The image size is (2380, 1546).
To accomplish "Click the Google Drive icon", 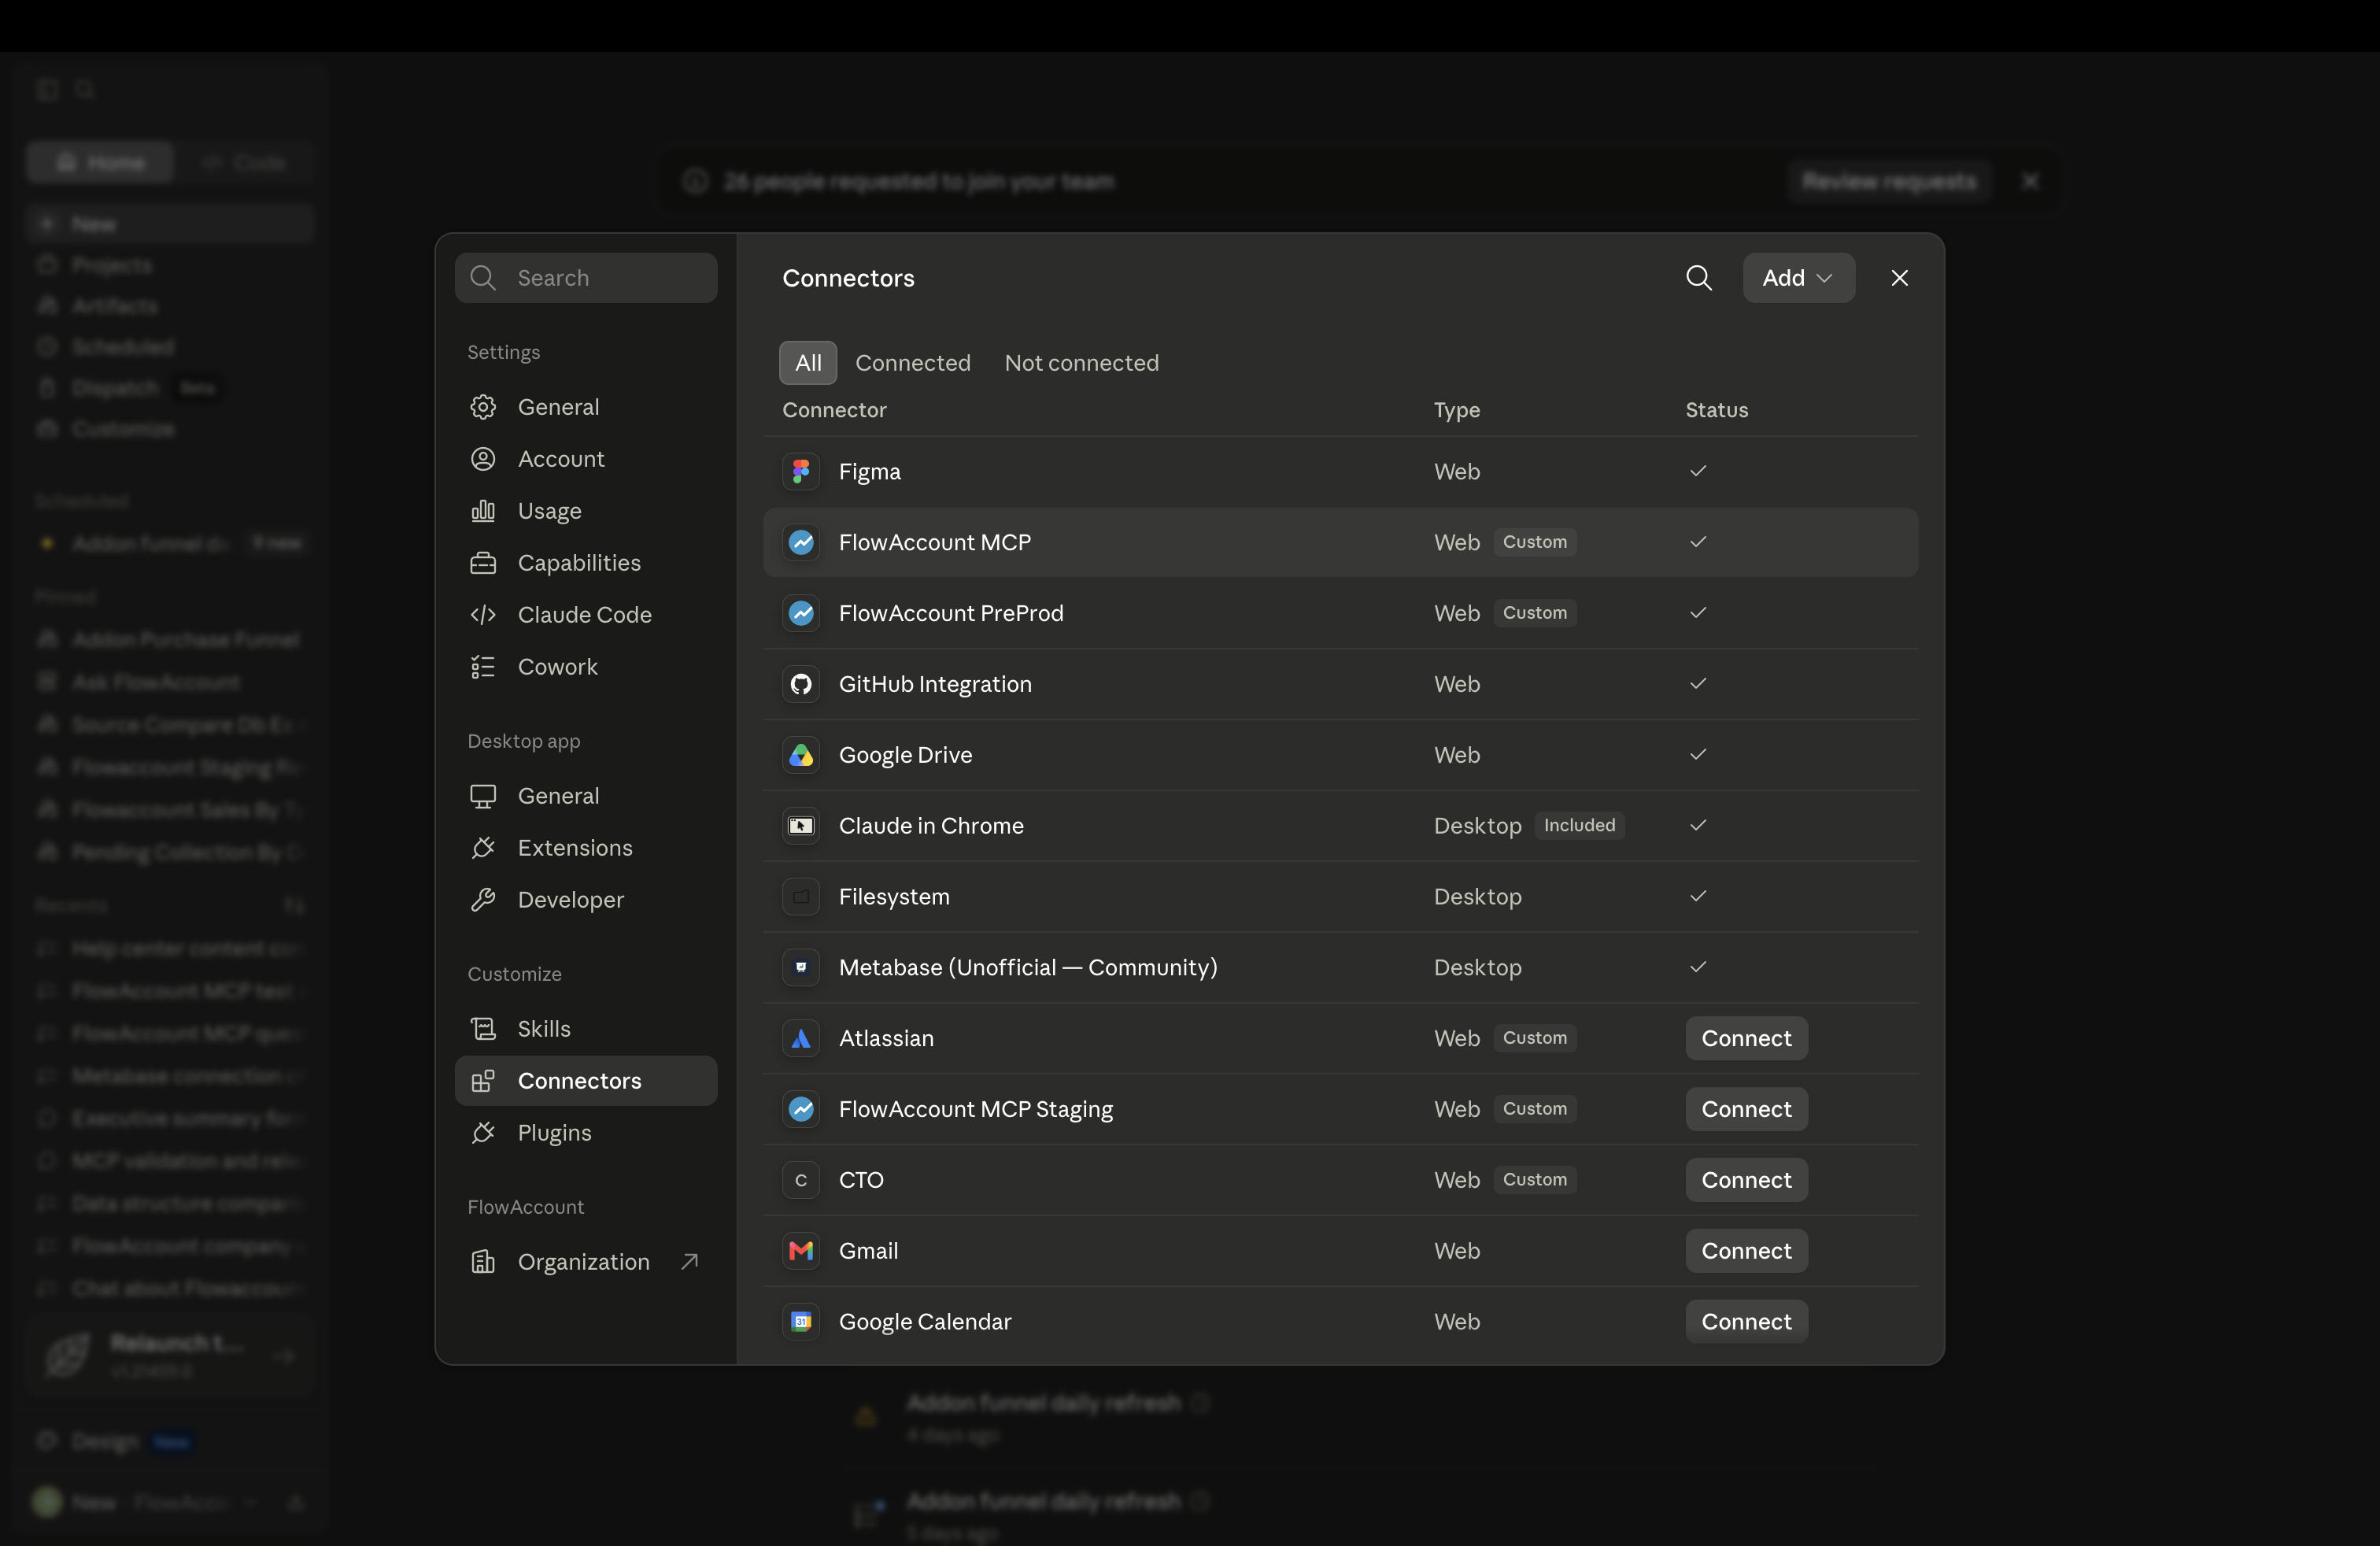I will [801, 755].
